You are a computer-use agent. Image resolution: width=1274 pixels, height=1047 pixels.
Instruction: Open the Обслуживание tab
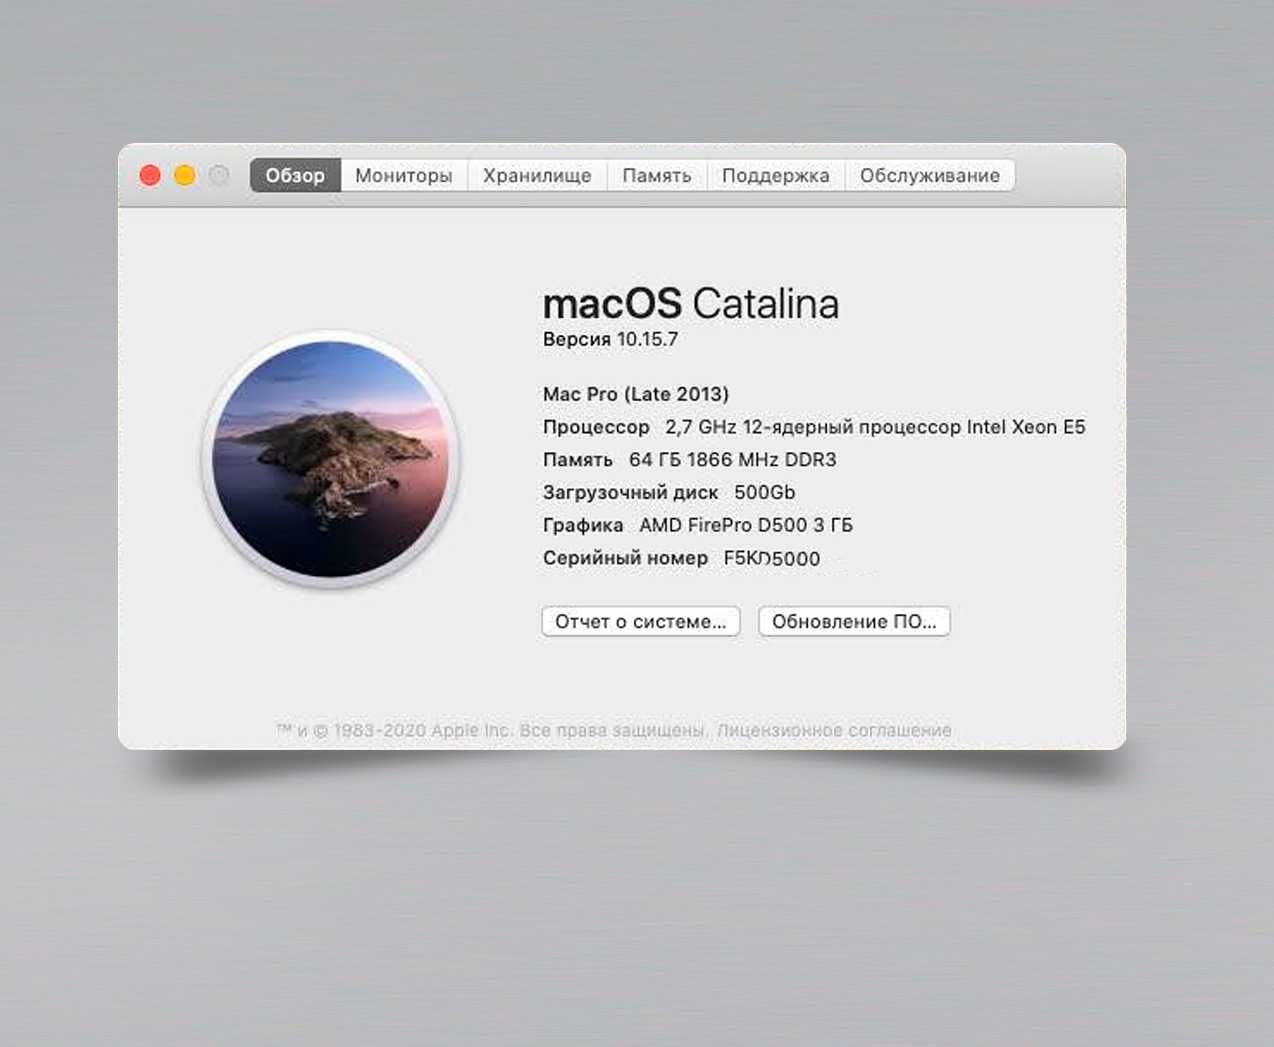[x=930, y=175]
